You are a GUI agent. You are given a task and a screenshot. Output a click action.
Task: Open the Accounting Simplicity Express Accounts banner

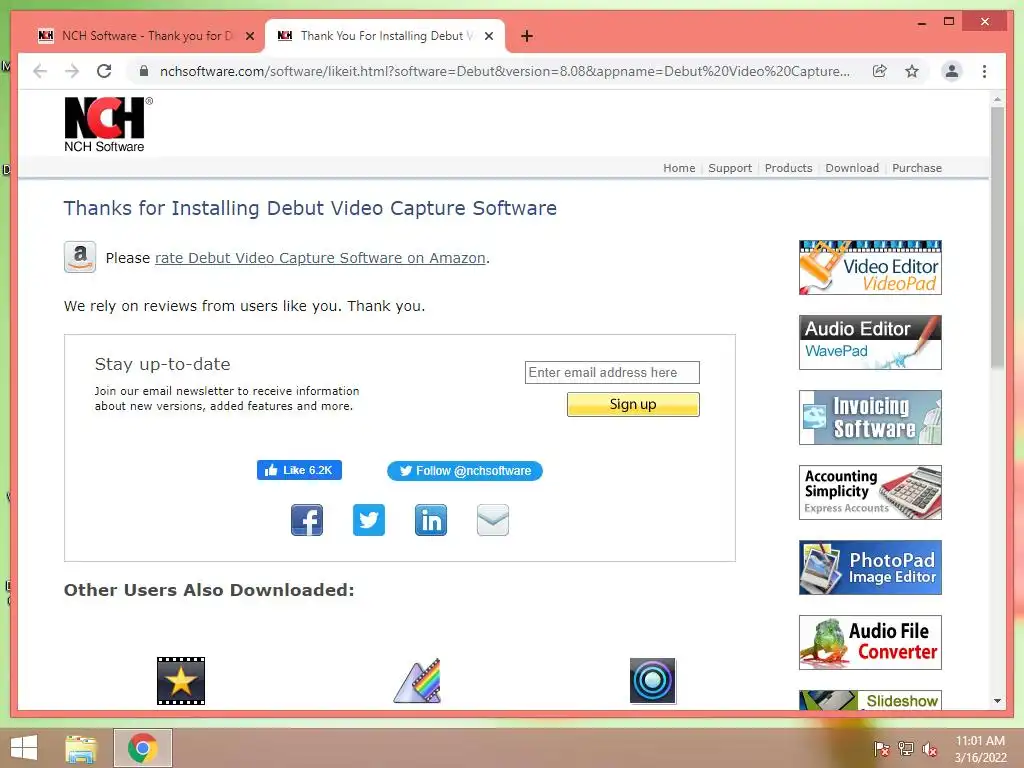pos(870,492)
